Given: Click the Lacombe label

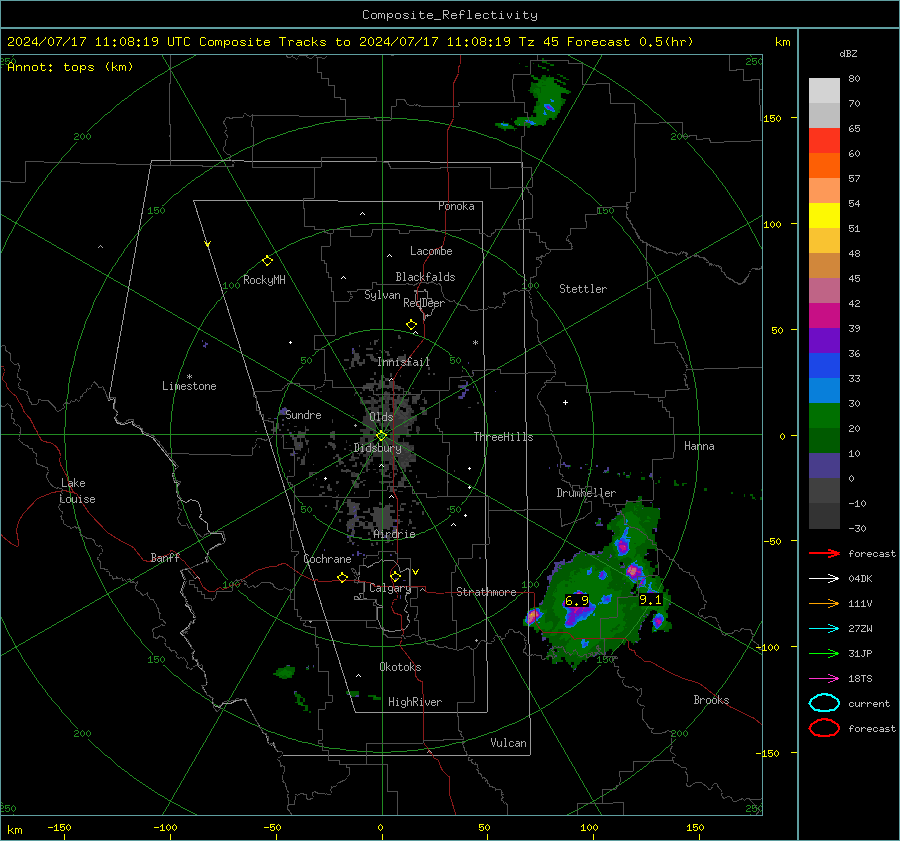Looking at the screenshot, I should point(431,251).
